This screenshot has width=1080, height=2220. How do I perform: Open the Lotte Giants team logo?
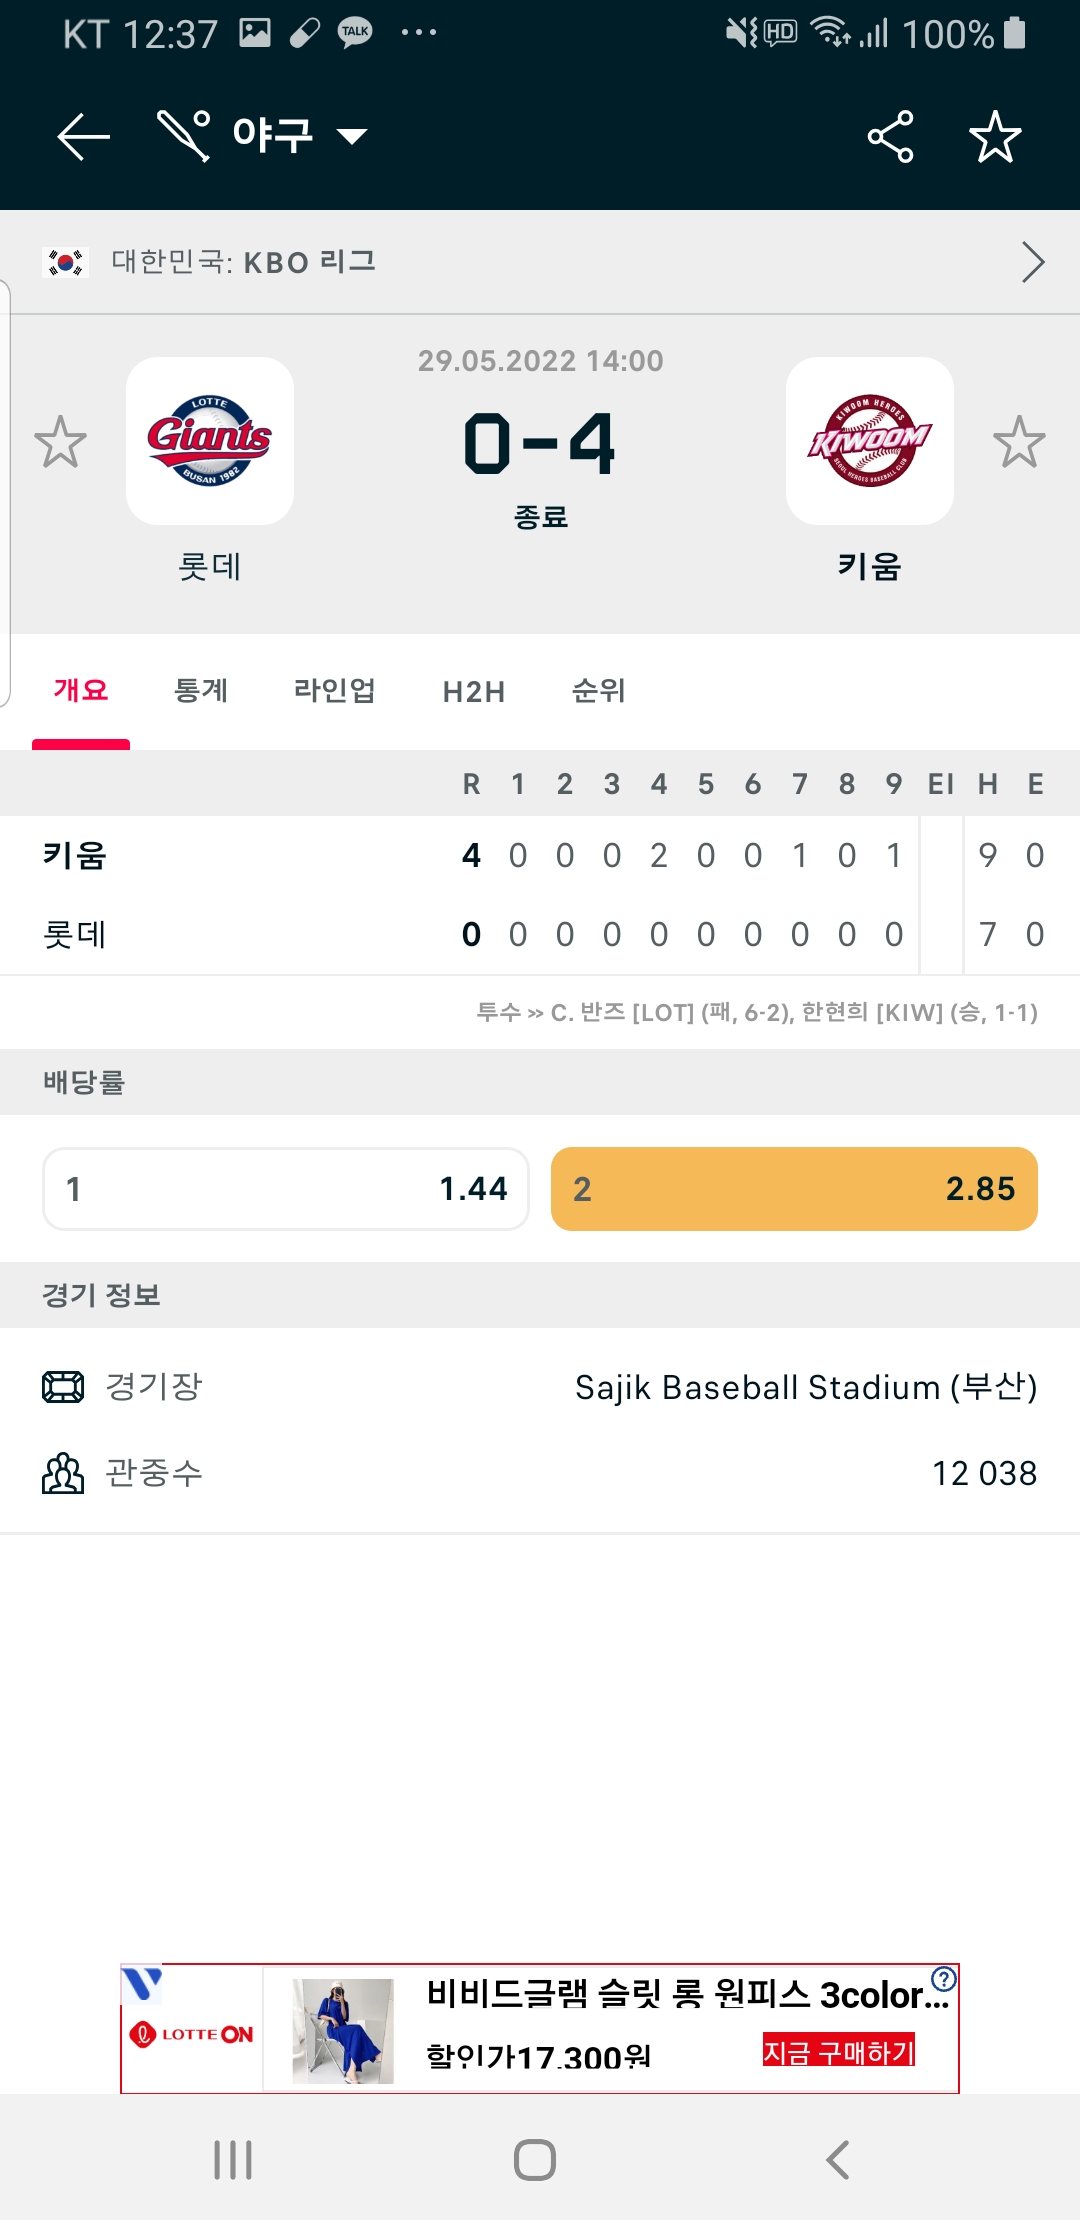pos(210,441)
